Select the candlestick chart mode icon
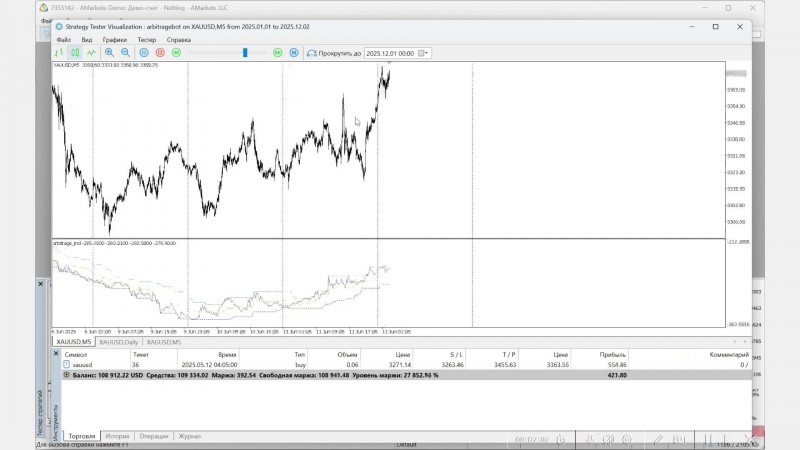800x450 pixels. tap(75, 53)
